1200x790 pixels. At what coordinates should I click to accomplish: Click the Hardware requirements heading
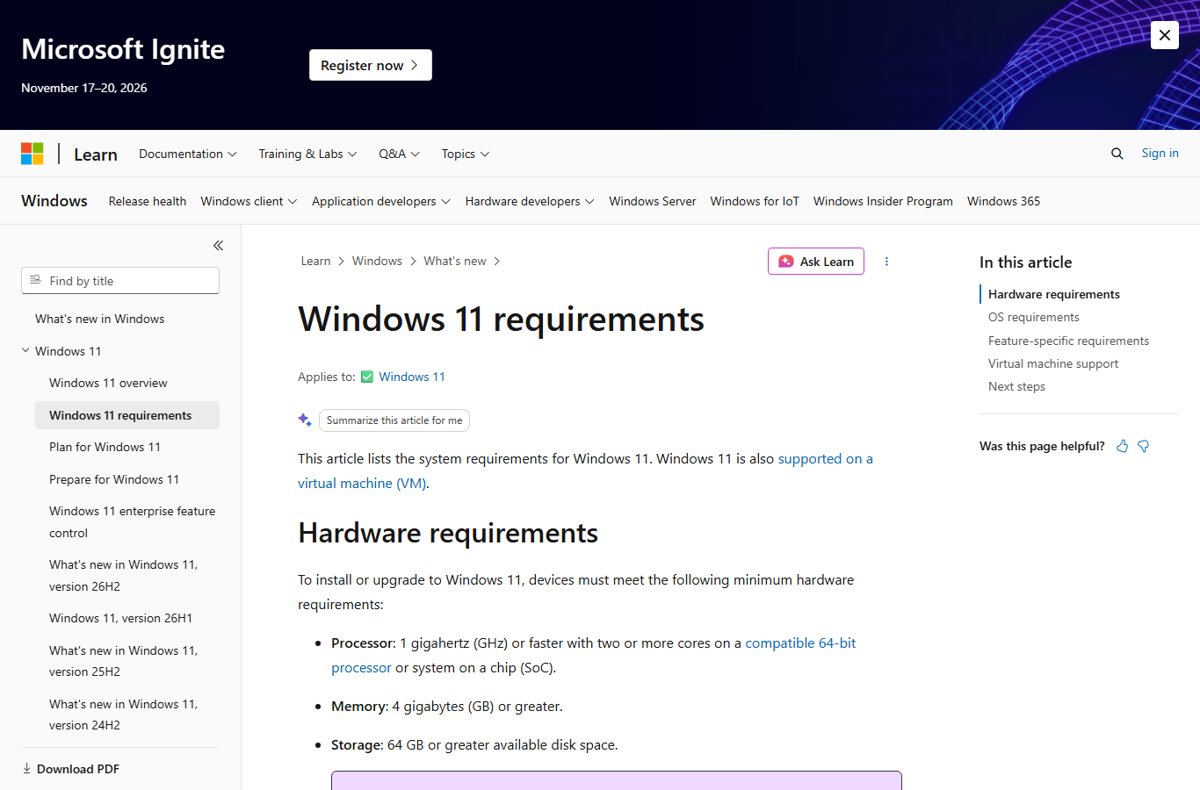click(x=448, y=533)
